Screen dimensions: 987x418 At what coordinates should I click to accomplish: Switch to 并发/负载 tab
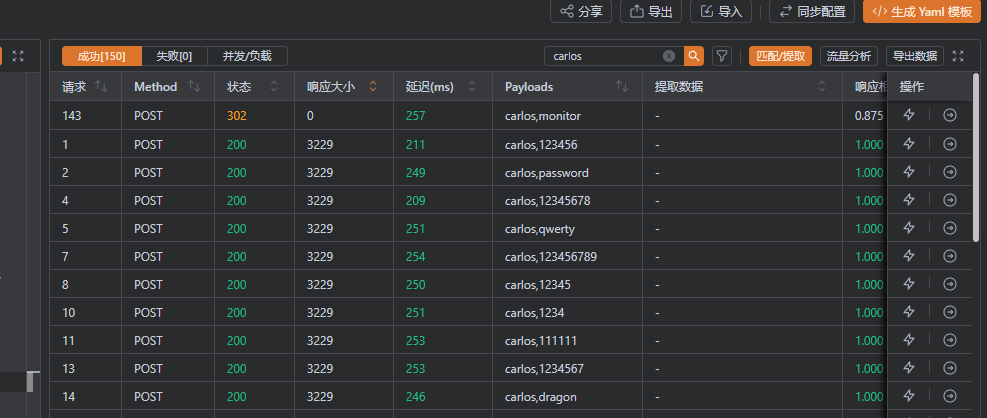pyautogui.click(x=246, y=56)
